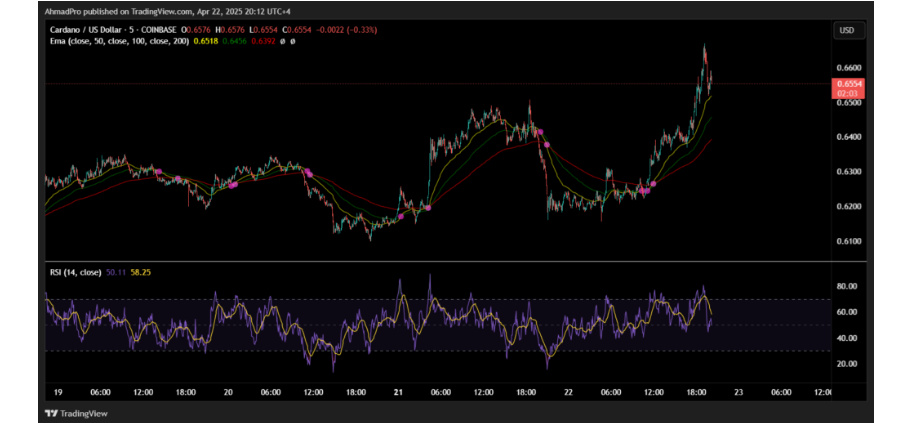
Task: Click the 0.6300 price axis label
Action: coord(847,172)
